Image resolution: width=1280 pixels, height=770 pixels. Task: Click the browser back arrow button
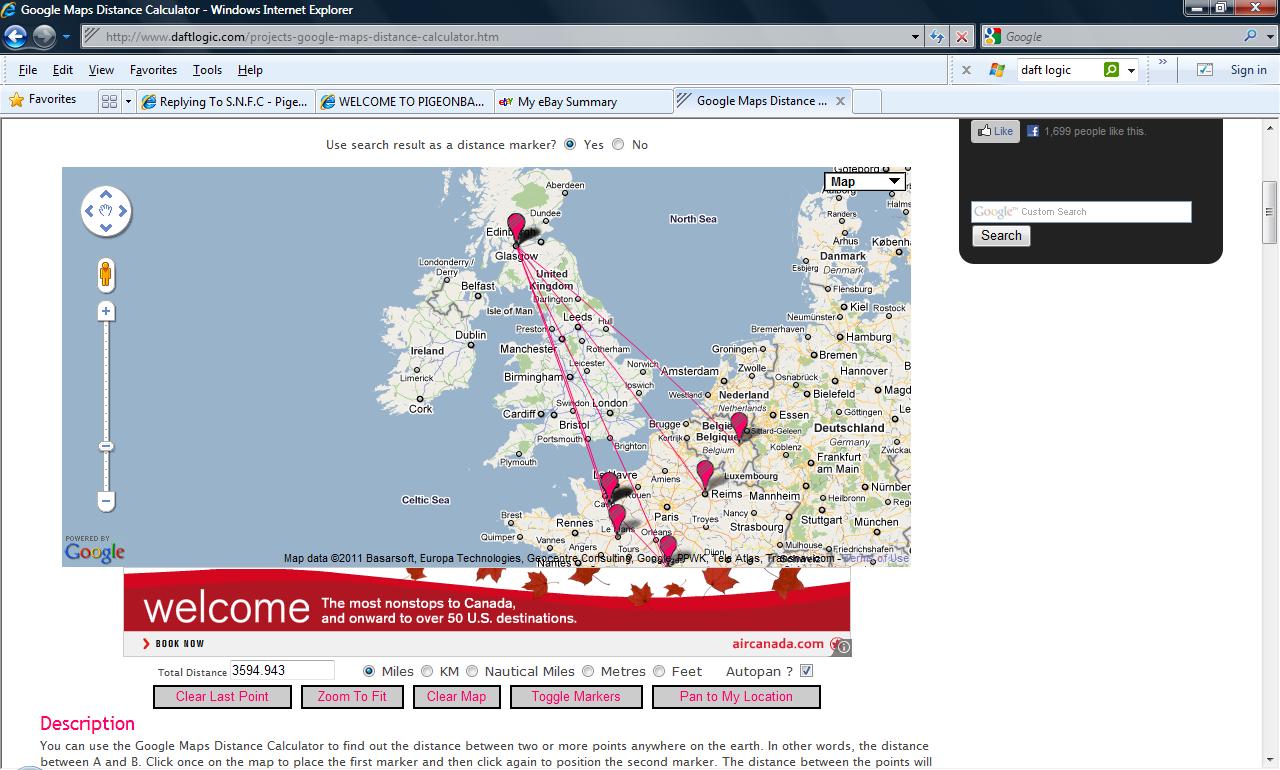point(15,37)
